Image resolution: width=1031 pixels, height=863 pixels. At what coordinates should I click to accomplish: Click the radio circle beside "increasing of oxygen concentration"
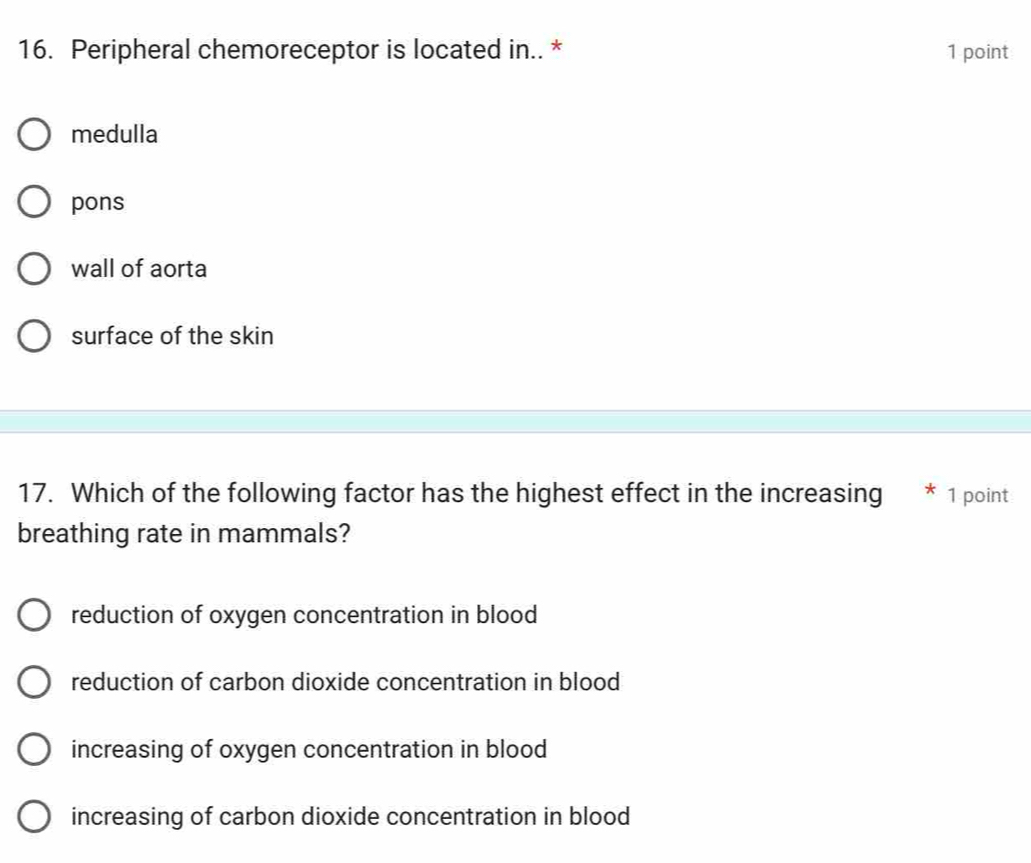coord(34,749)
